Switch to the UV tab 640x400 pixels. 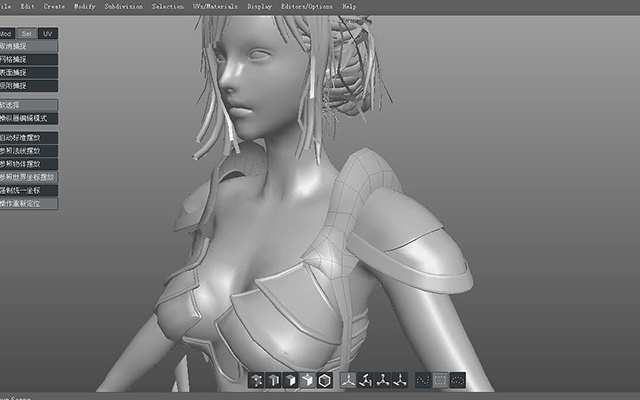[48, 33]
